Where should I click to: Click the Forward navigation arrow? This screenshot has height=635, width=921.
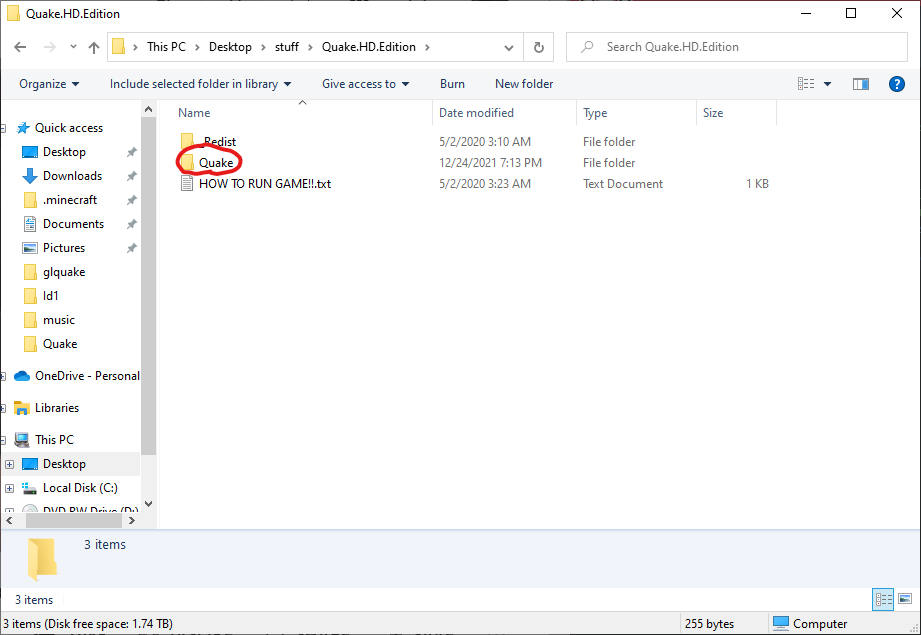(x=49, y=47)
